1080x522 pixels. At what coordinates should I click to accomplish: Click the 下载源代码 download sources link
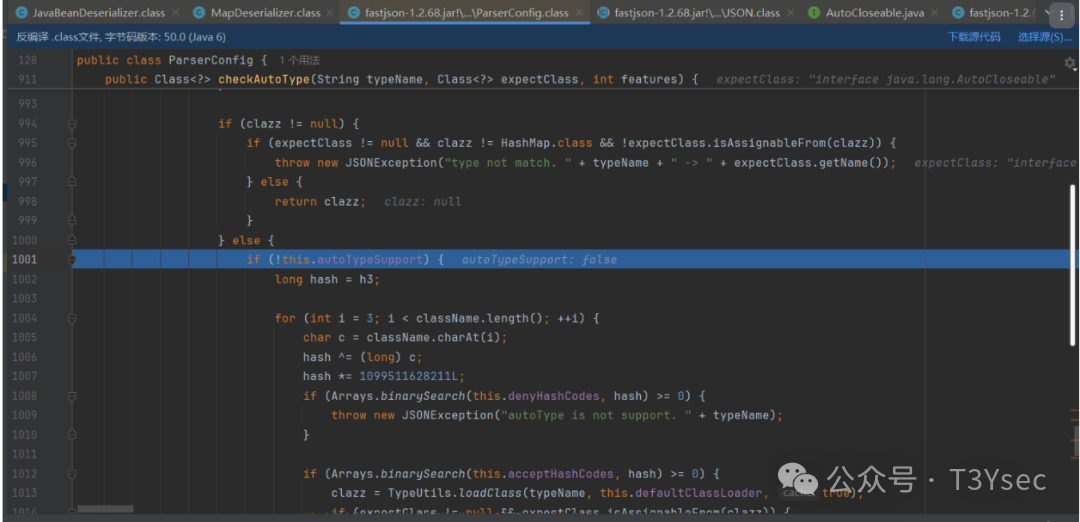click(973, 37)
